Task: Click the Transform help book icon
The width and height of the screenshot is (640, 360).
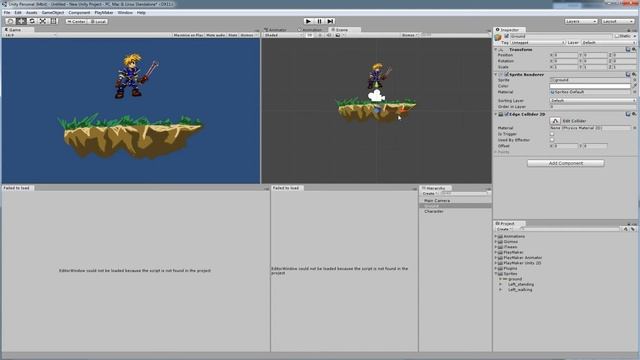Action: [628, 49]
